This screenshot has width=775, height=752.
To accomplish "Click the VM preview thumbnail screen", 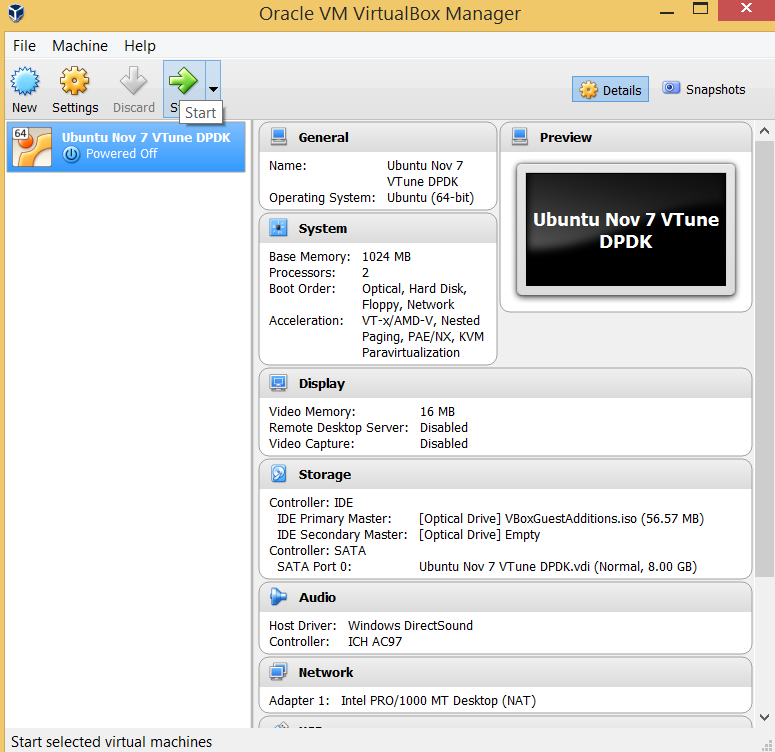I will (626, 229).
